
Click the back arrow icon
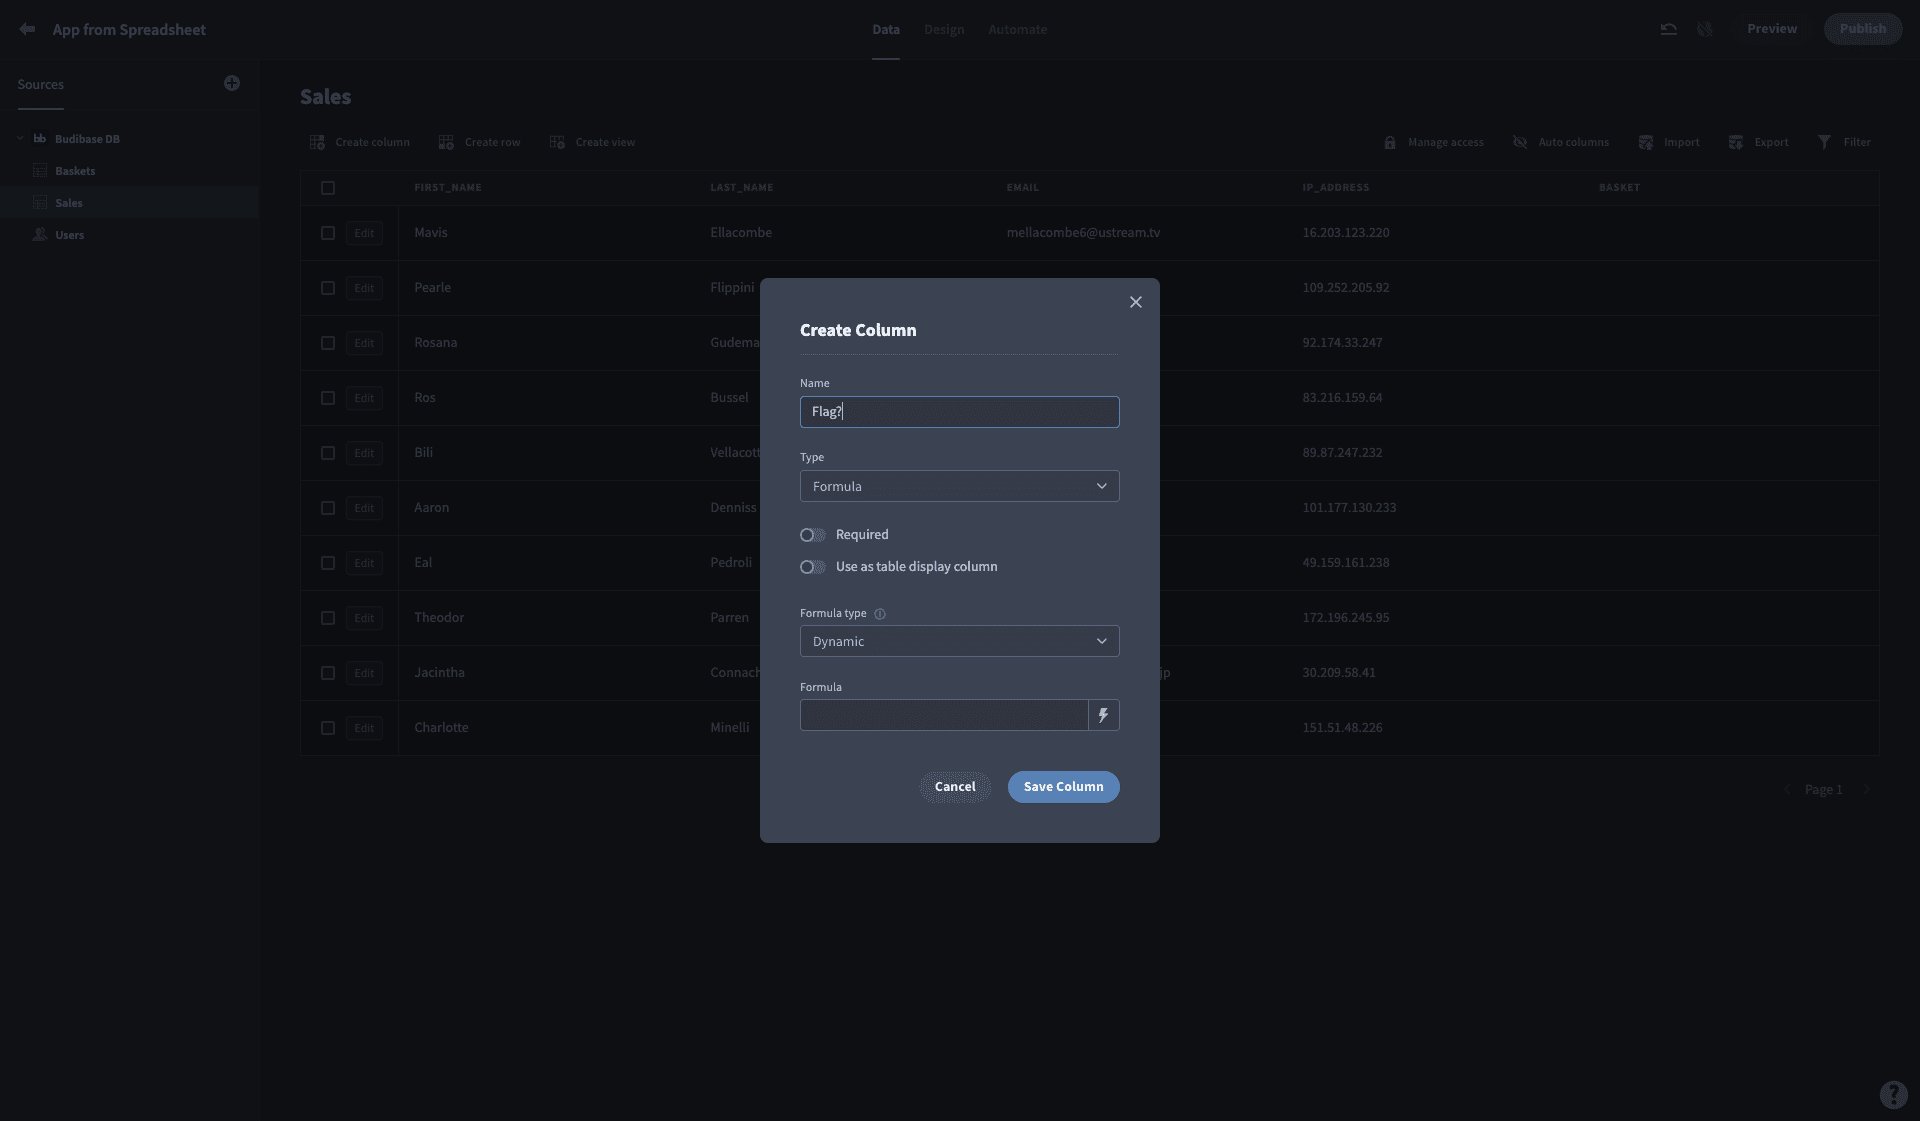[x=27, y=29]
